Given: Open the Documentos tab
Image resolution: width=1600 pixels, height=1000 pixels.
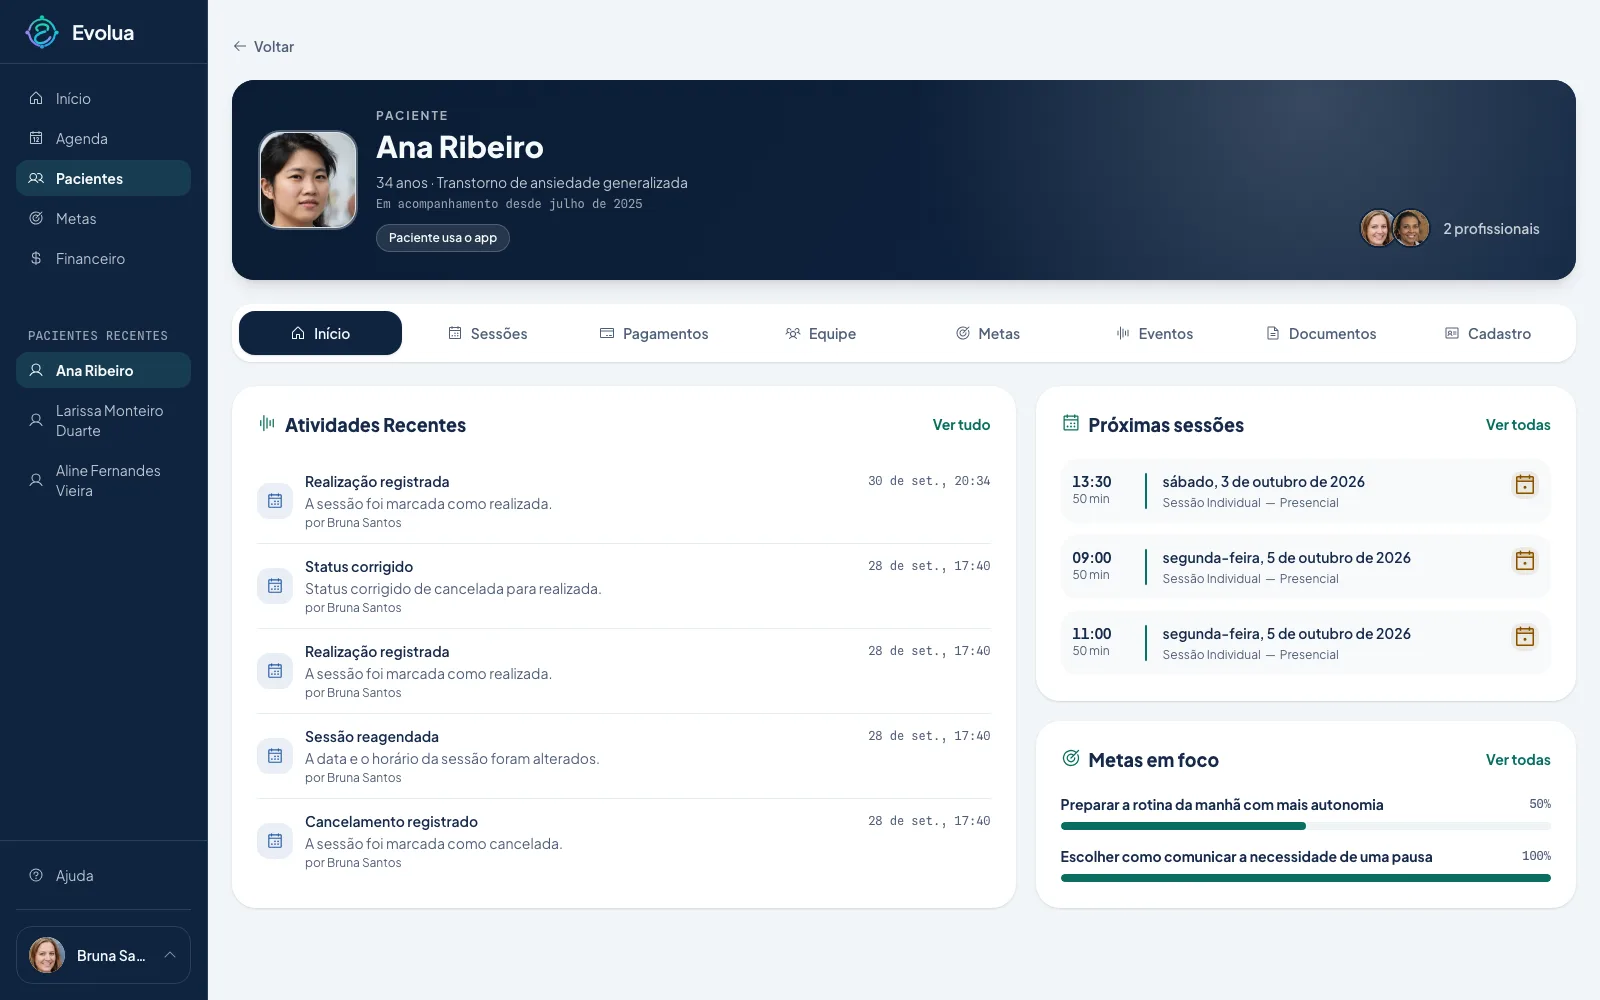Looking at the screenshot, I should pyautogui.click(x=1322, y=333).
